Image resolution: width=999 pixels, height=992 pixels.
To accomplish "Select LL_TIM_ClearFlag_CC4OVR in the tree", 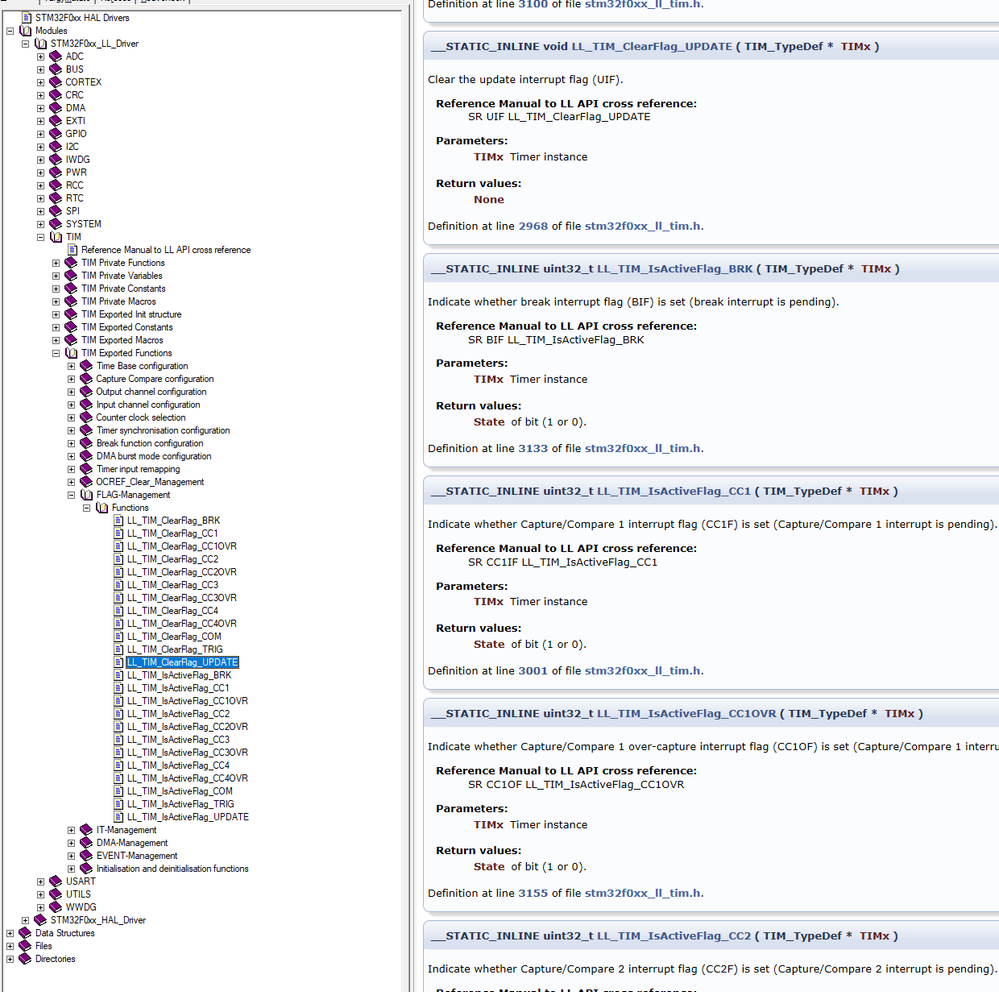I will [182, 624].
